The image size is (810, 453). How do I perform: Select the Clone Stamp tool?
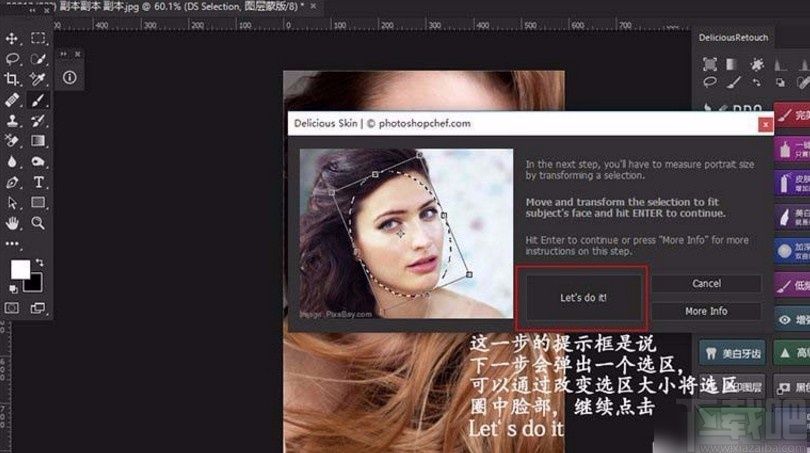click(x=12, y=120)
